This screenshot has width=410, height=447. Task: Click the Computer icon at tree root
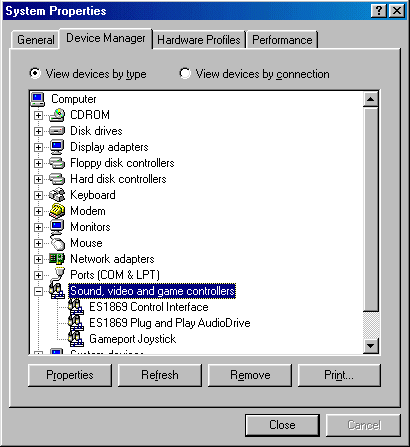tap(38, 99)
